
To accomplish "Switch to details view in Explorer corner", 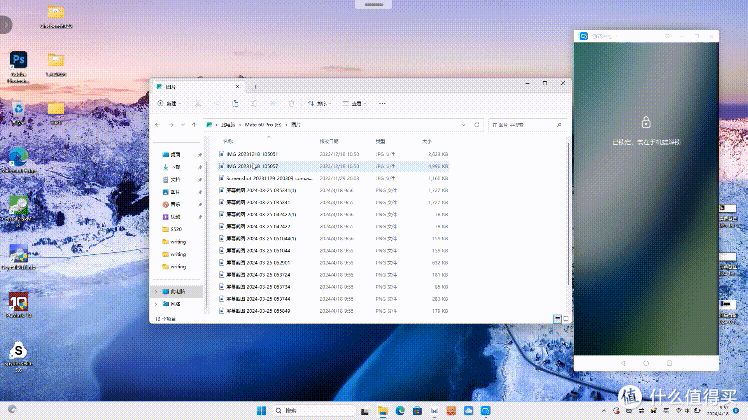I will [x=557, y=317].
